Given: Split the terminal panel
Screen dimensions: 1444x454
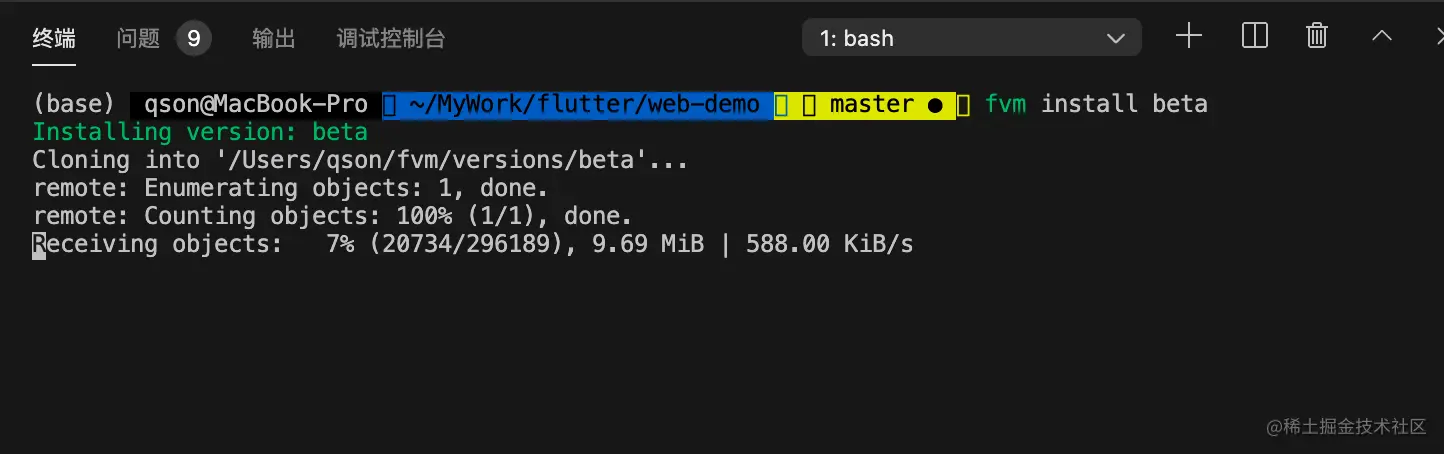Looking at the screenshot, I should pos(1254,37).
